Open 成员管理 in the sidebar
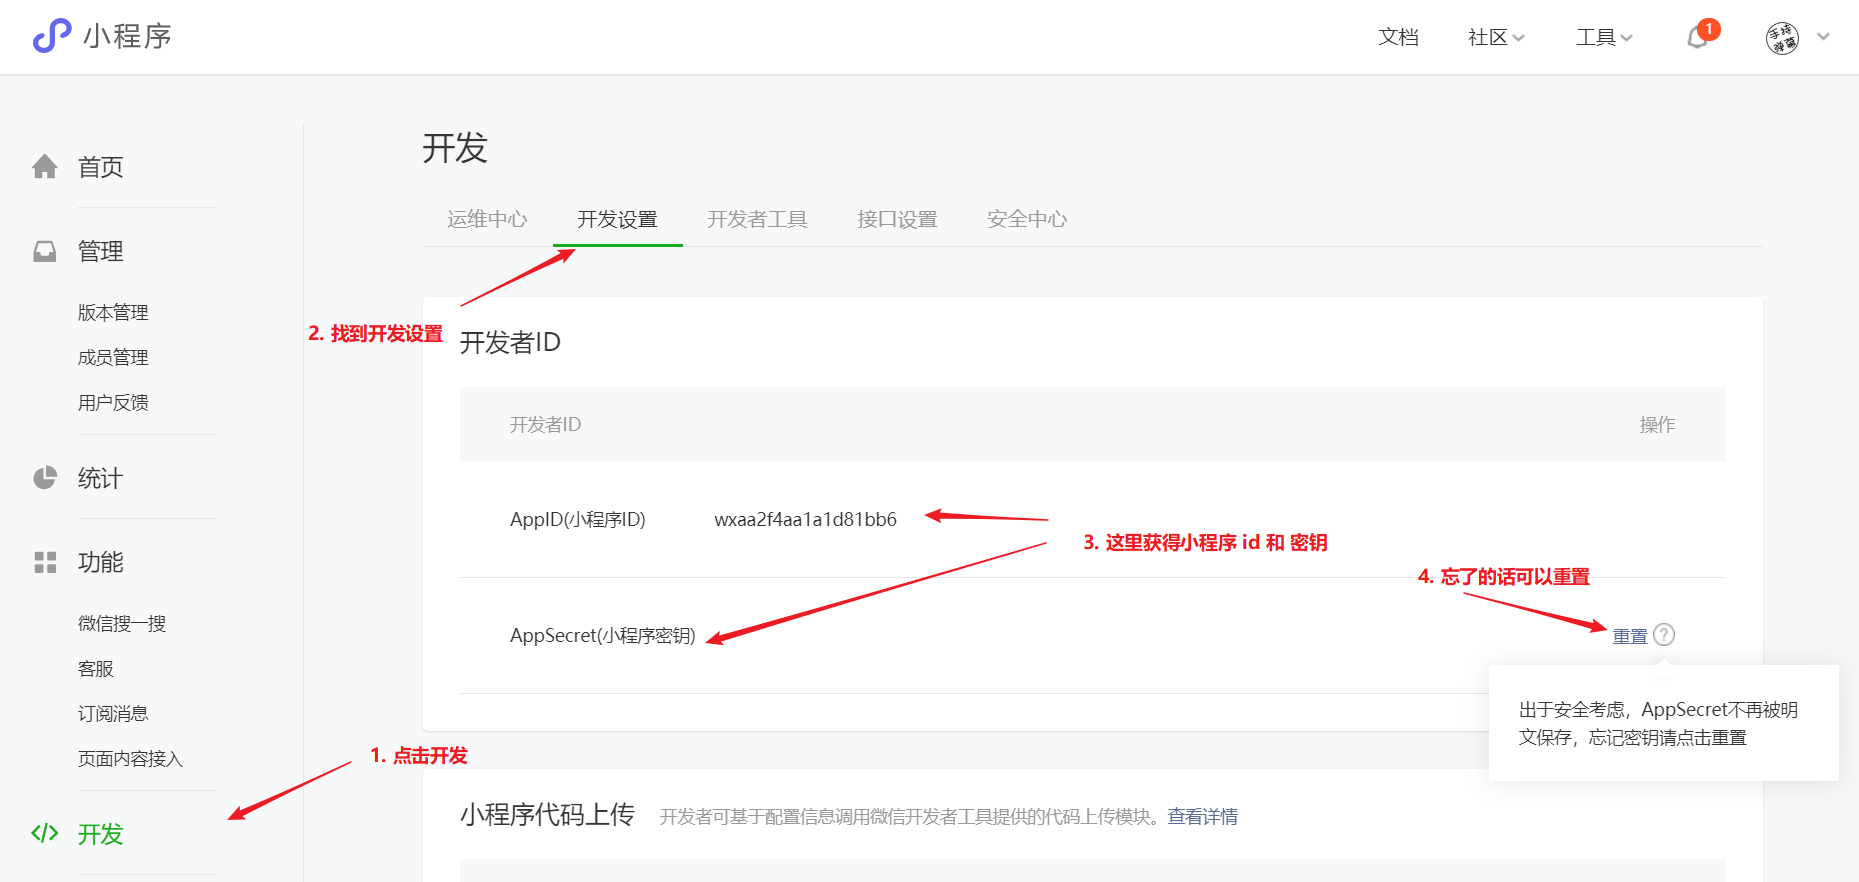 113,358
